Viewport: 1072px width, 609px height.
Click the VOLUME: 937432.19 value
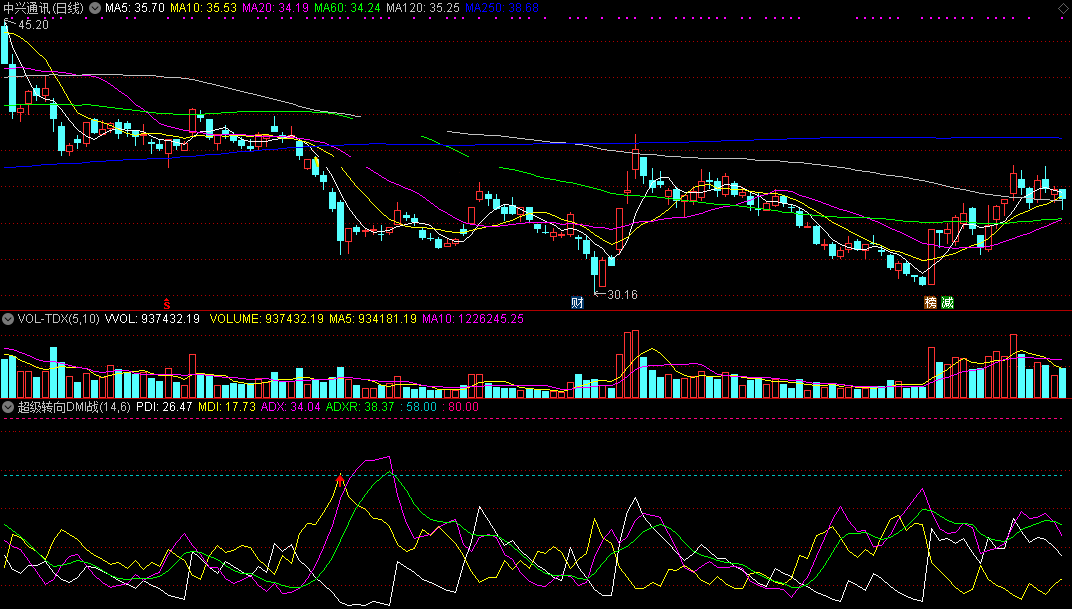pyautogui.click(x=267, y=319)
